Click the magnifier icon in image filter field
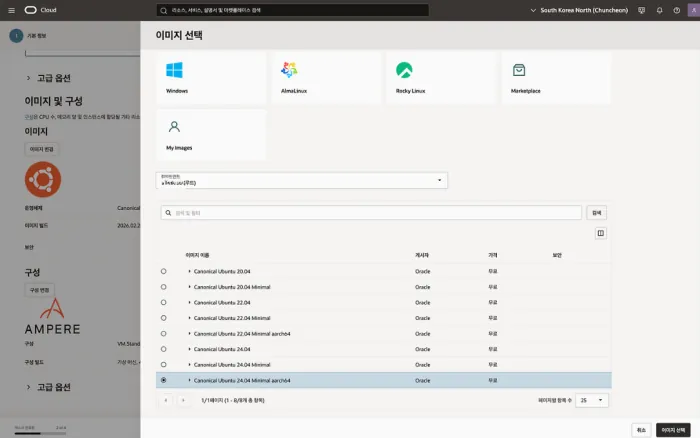 coord(168,213)
